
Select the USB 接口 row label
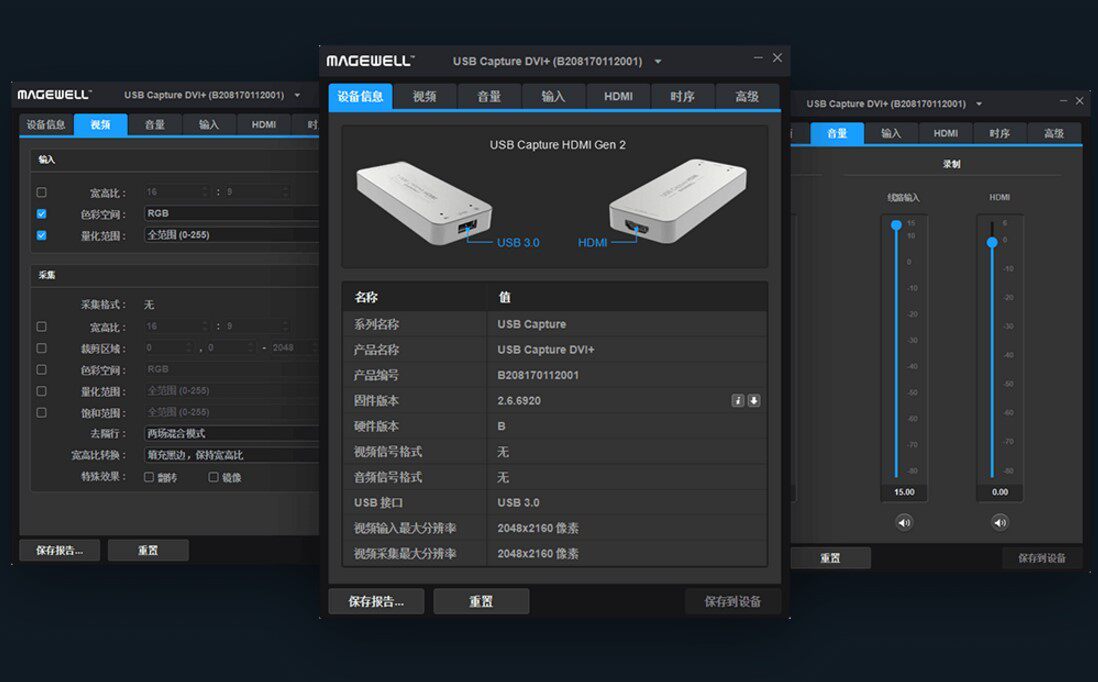point(378,503)
